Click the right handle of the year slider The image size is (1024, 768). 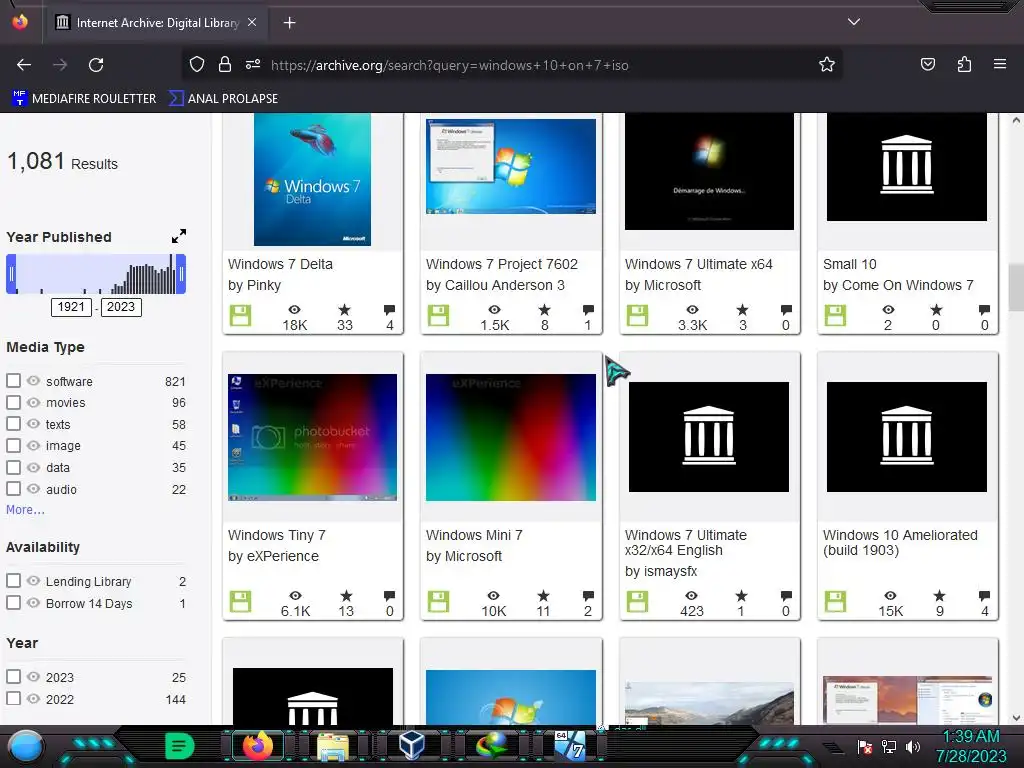[x=182, y=274]
